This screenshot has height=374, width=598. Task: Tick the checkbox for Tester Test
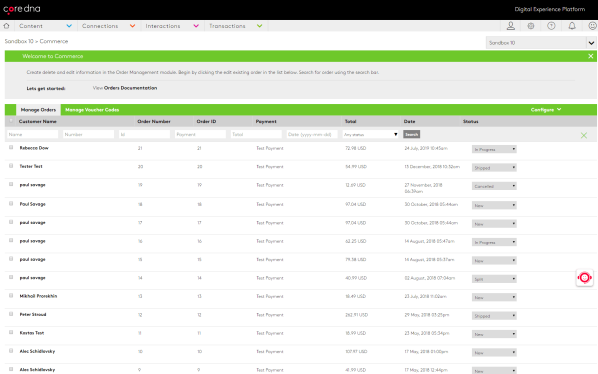(11, 165)
